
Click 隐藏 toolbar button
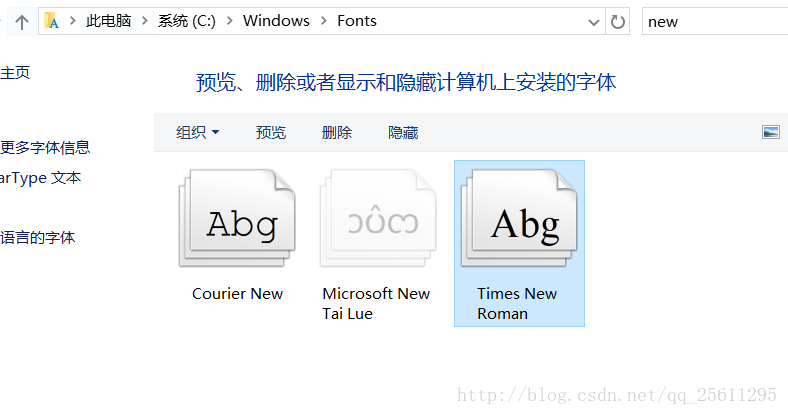tap(403, 133)
